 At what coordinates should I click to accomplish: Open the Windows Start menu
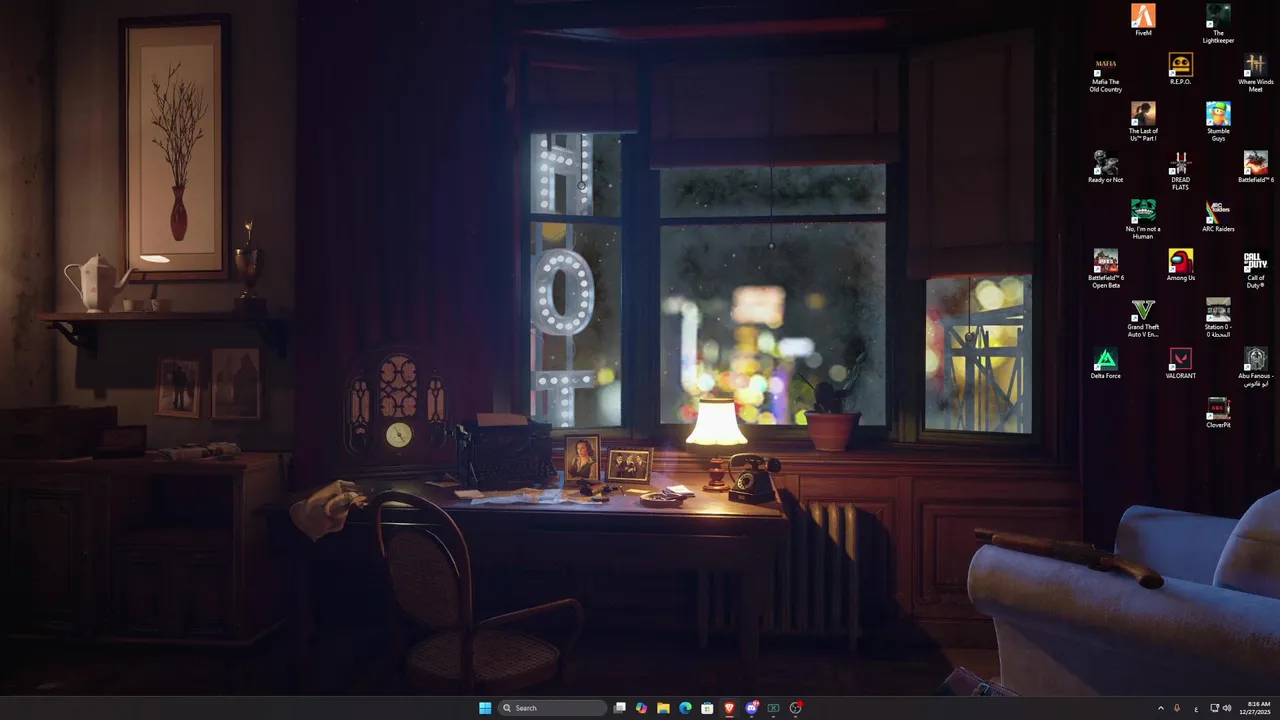click(485, 708)
